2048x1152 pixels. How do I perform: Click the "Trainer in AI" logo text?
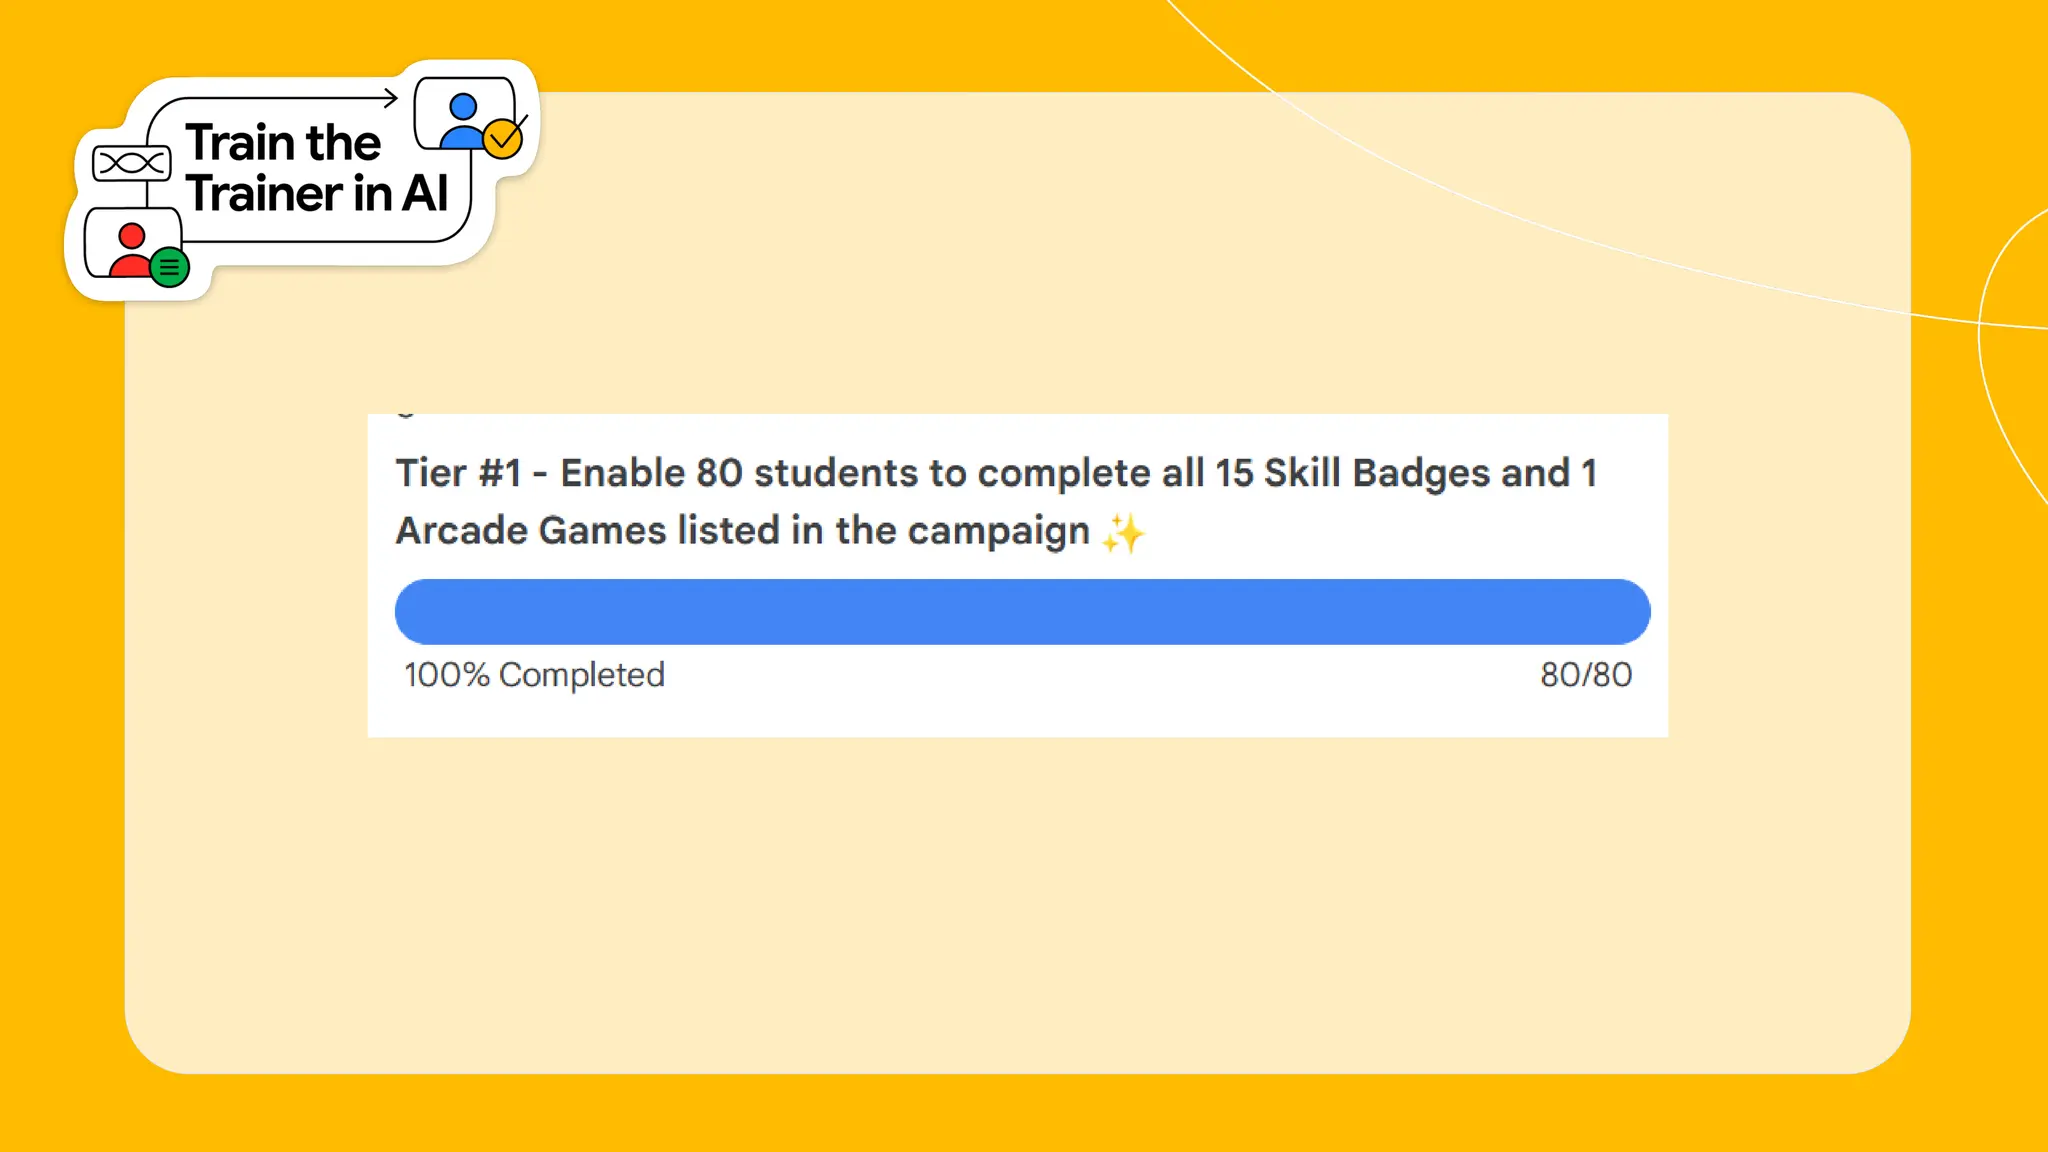[x=316, y=193]
